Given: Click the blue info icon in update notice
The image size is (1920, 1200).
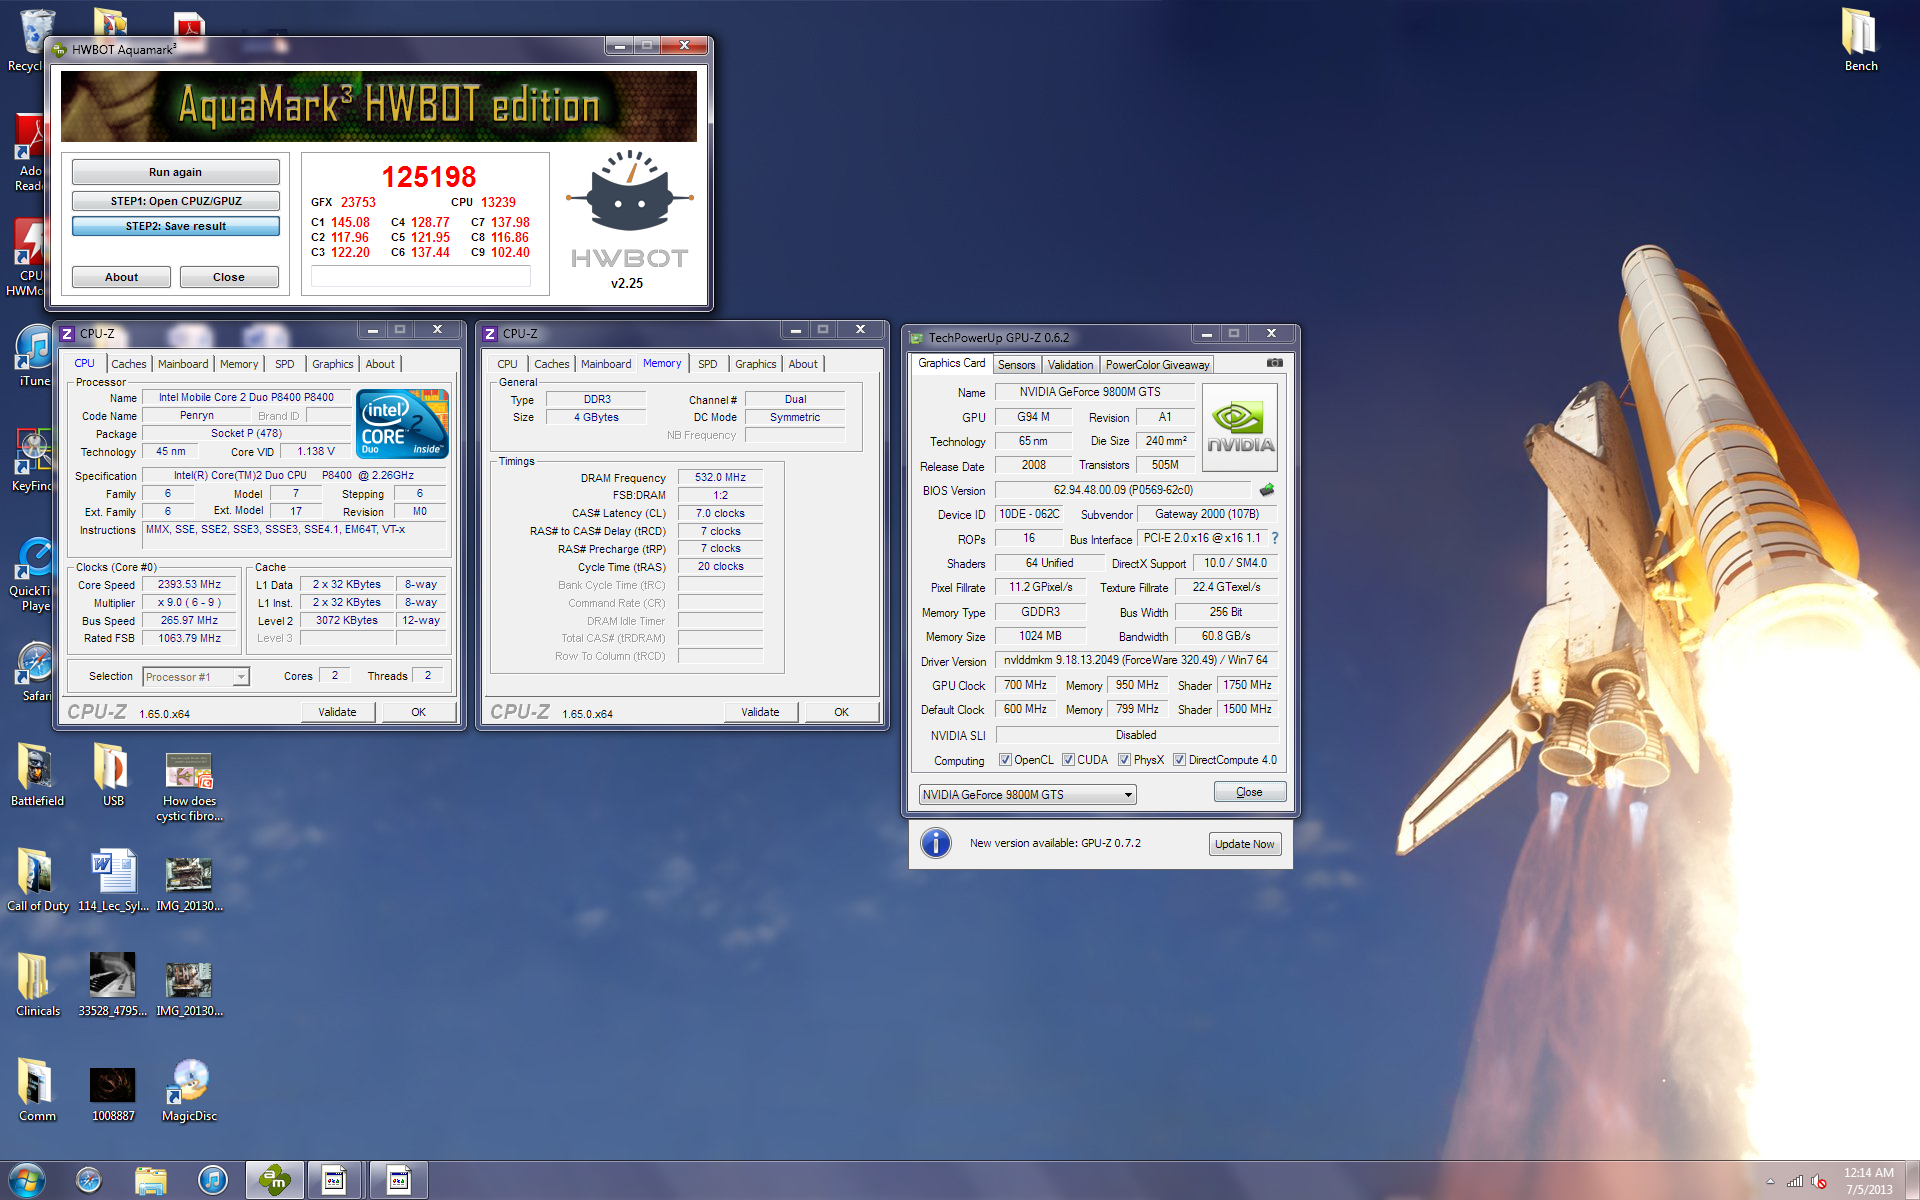Looking at the screenshot, I should click(x=936, y=844).
